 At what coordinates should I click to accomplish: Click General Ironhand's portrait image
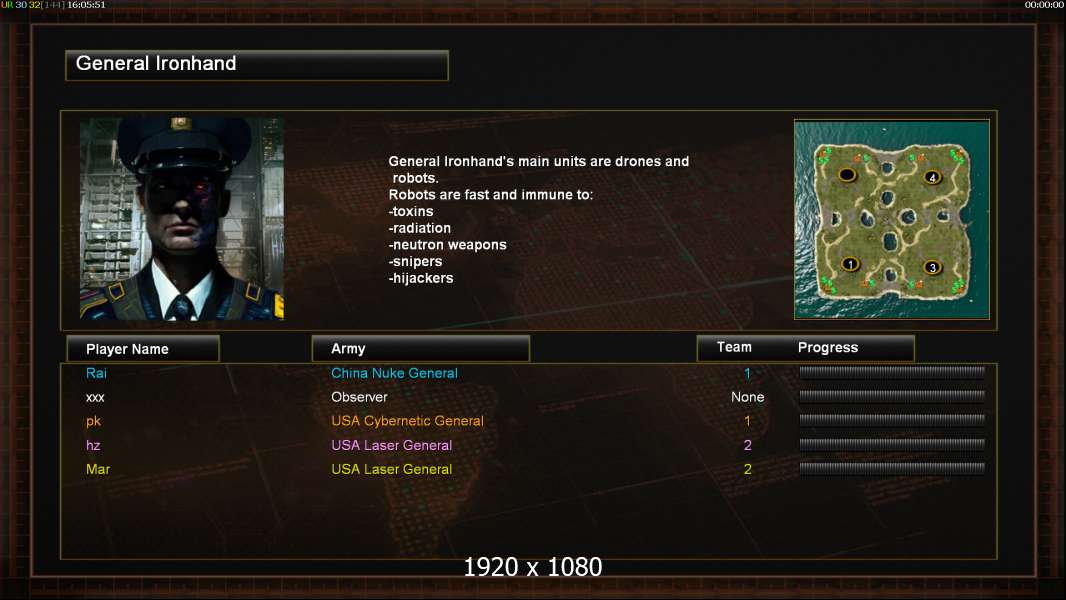(182, 218)
